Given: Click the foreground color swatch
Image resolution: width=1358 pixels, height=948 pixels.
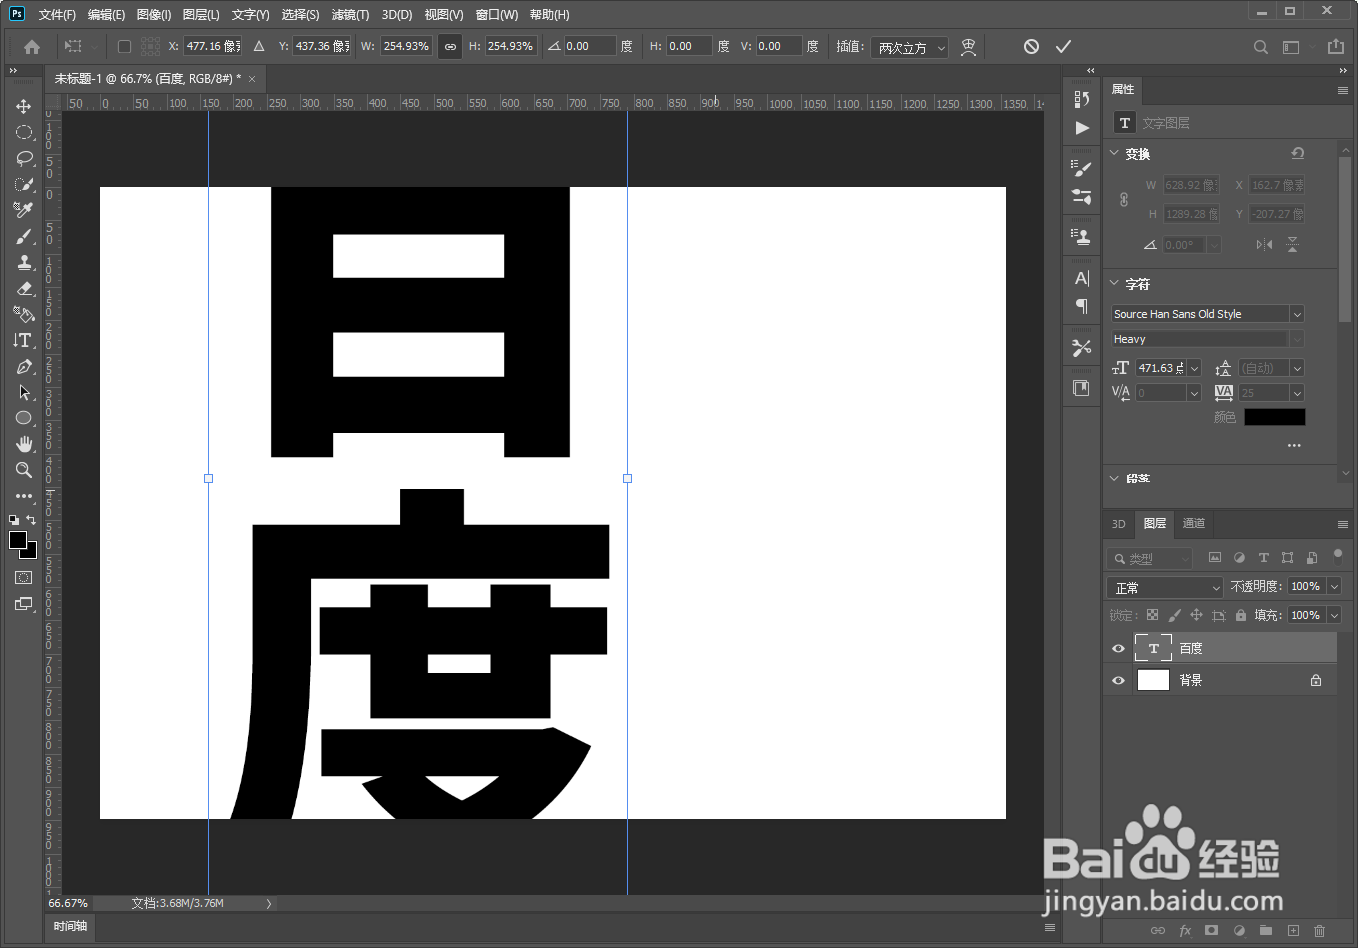Looking at the screenshot, I should point(18,540).
